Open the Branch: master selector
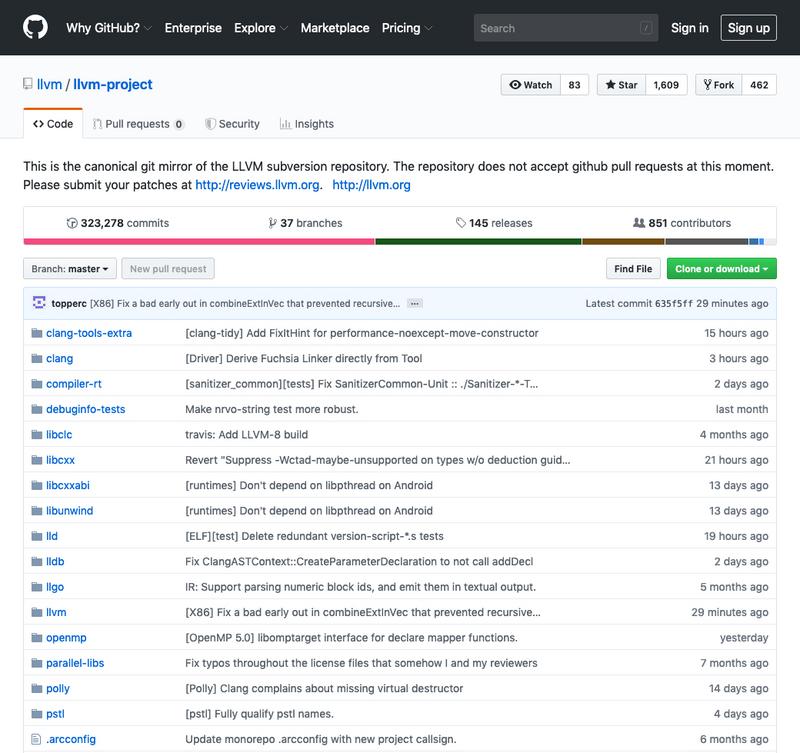 pos(70,269)
